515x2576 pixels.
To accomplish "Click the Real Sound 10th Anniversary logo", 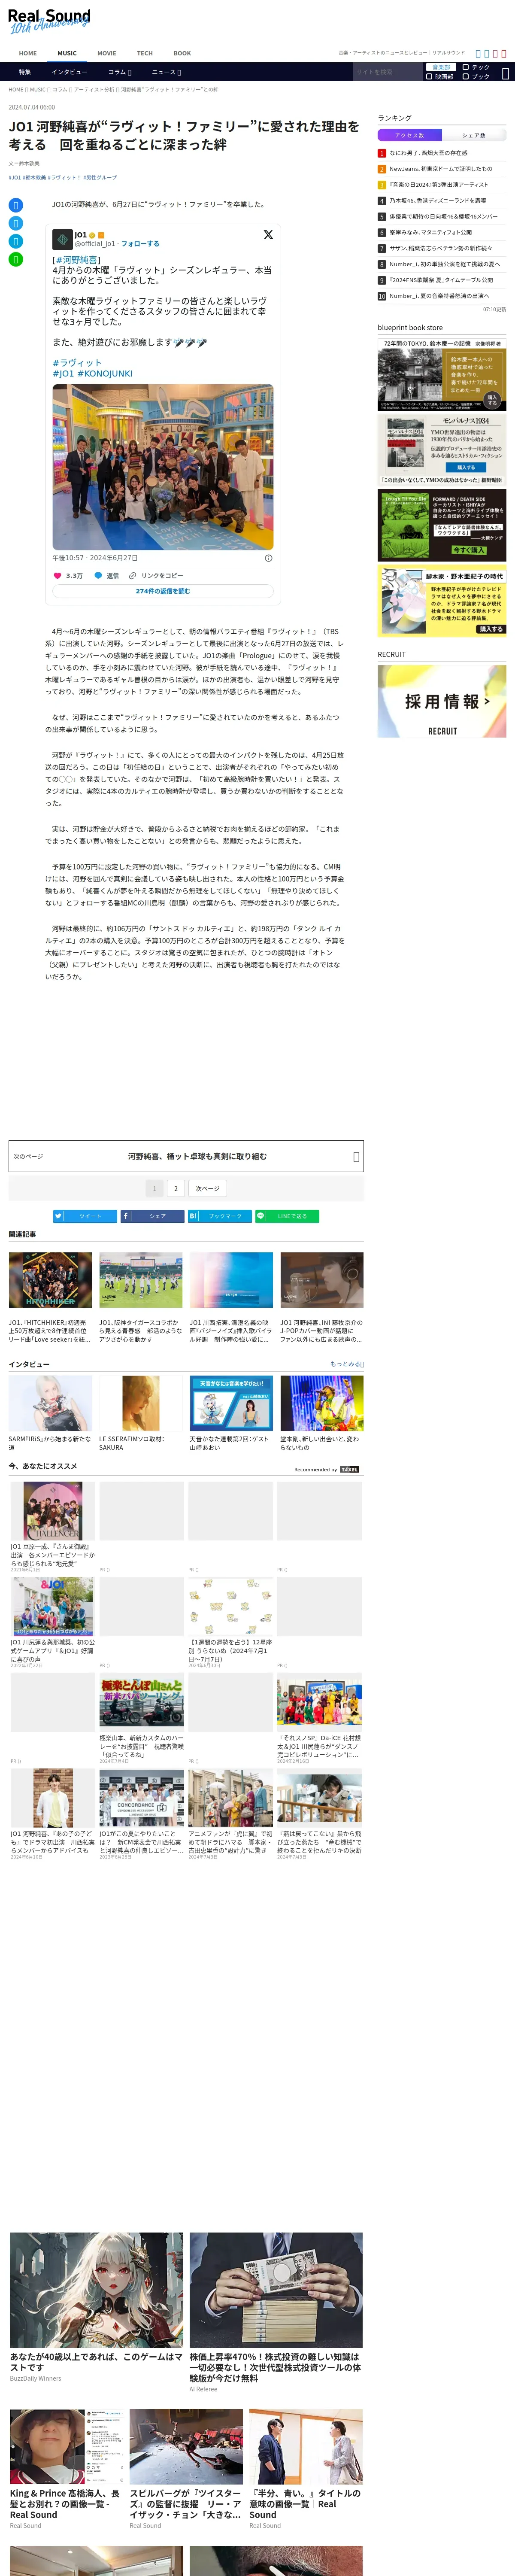I will coord(49,21).
